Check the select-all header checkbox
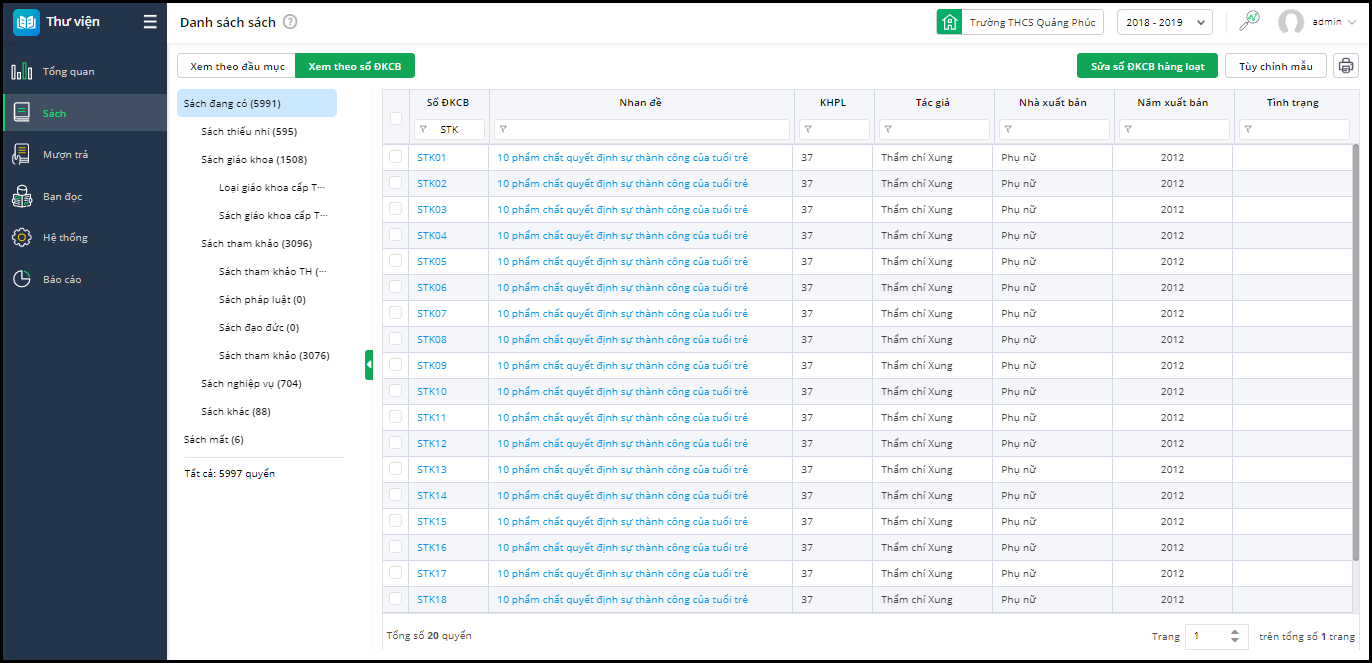 coord(395,118)
